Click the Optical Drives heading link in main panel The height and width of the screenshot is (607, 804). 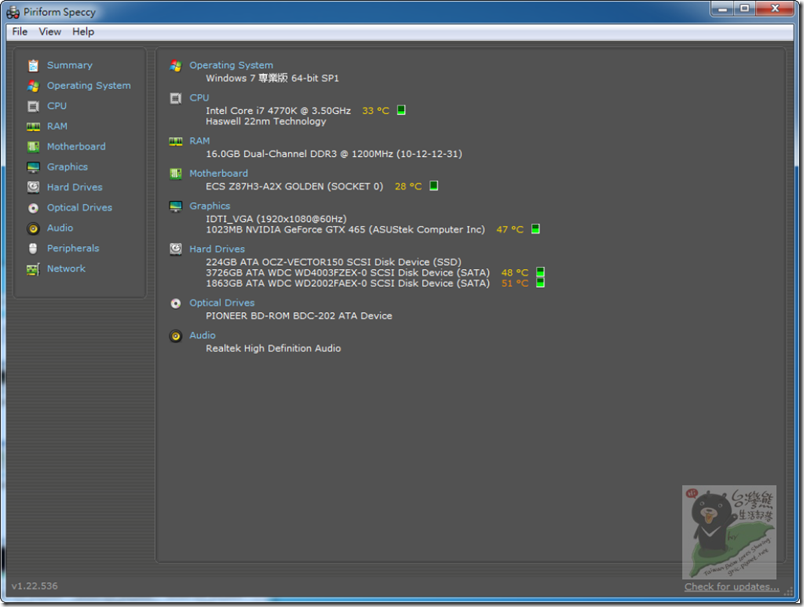(x=222, y=303)
